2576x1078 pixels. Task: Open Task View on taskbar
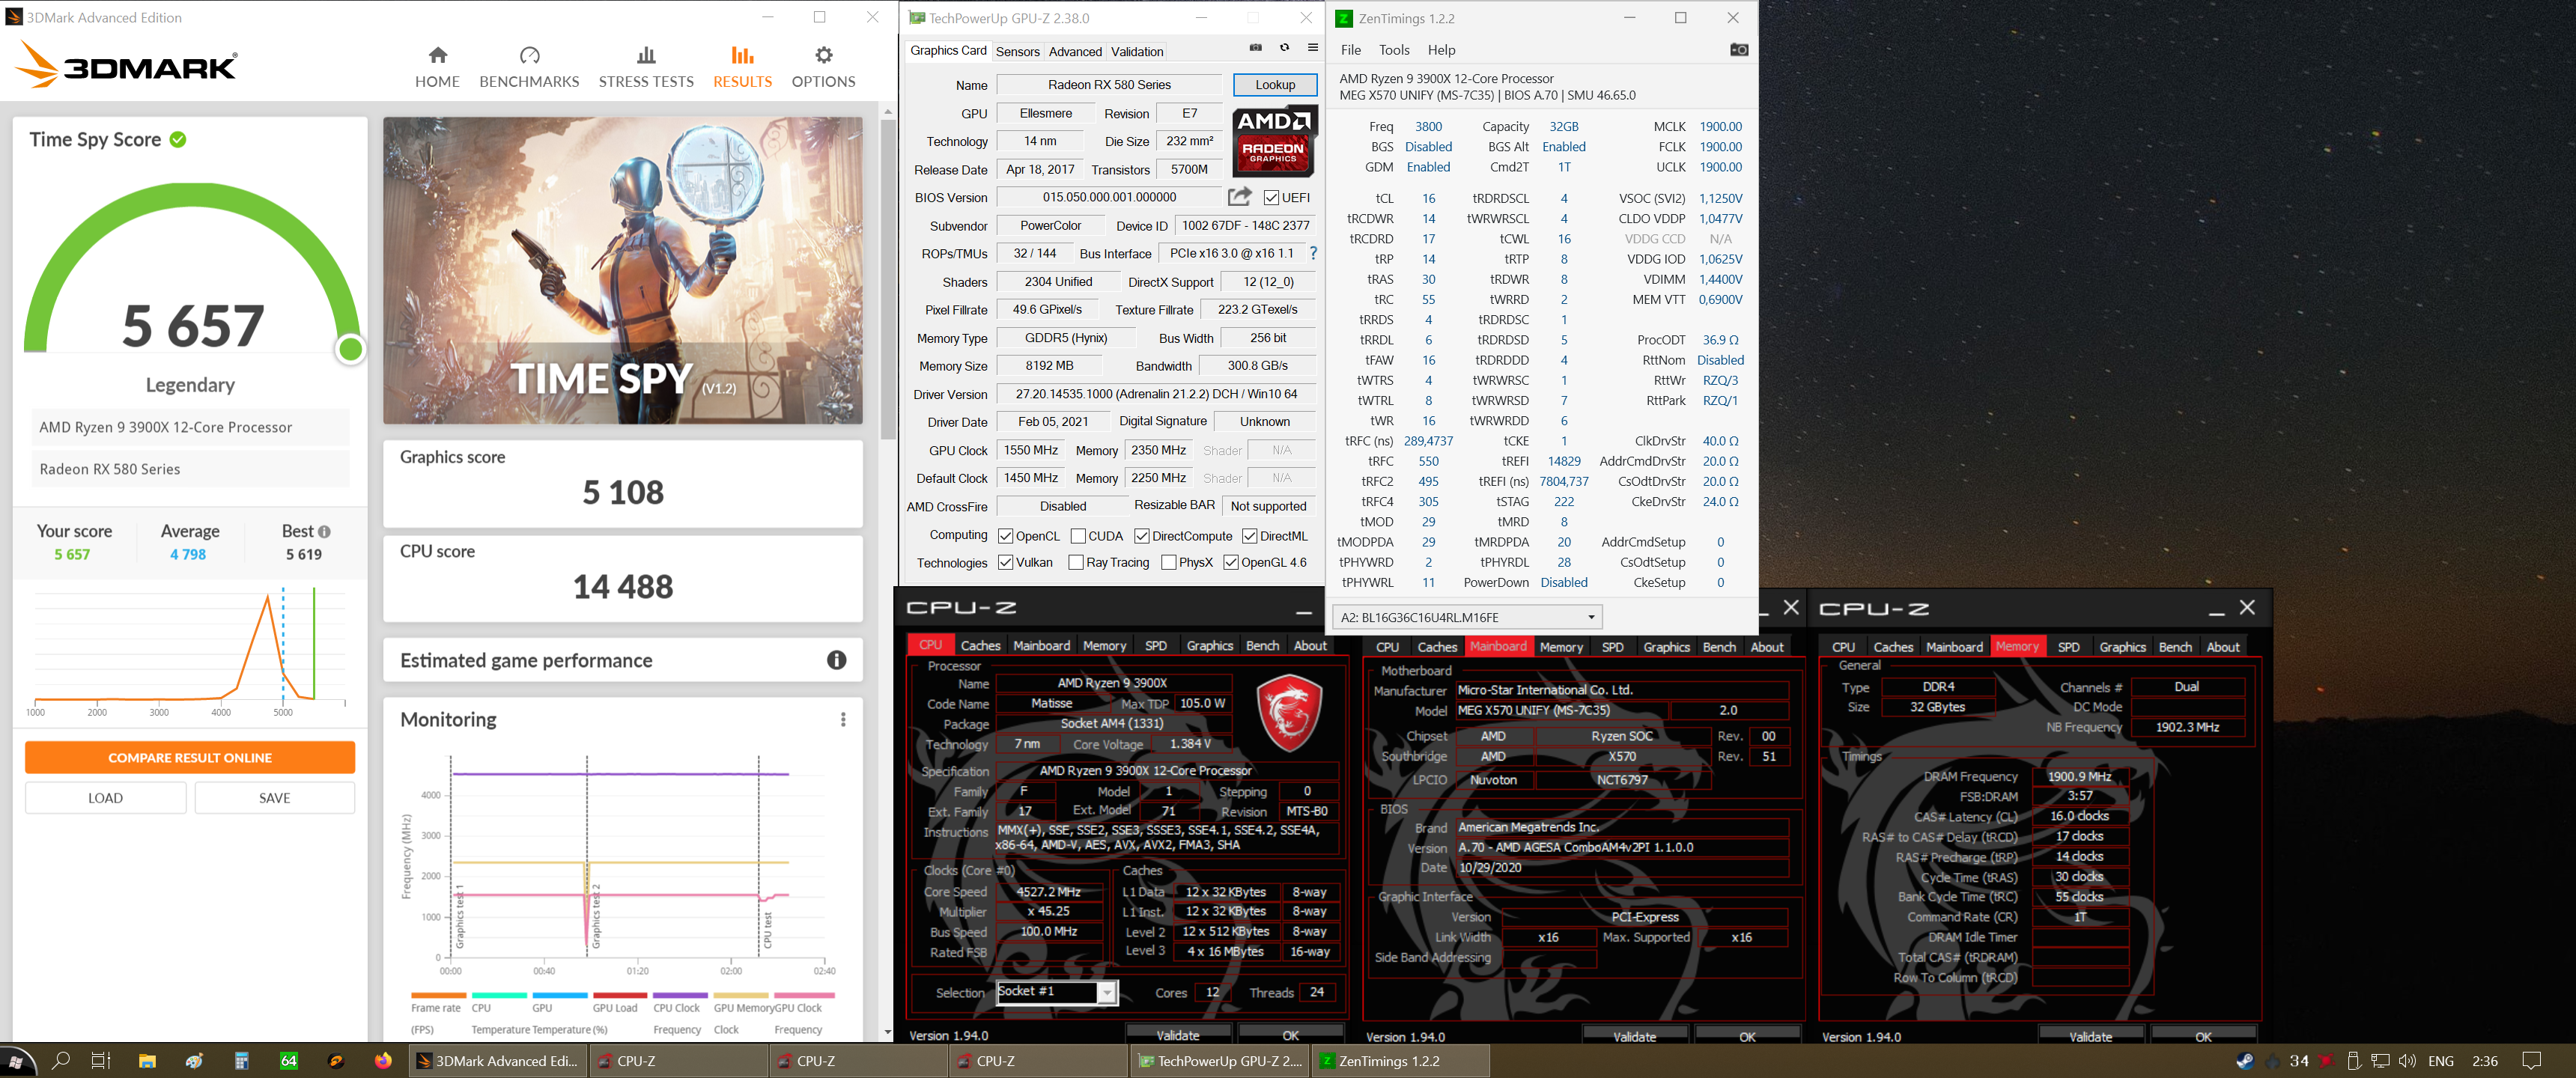(x=101, y=1061)
